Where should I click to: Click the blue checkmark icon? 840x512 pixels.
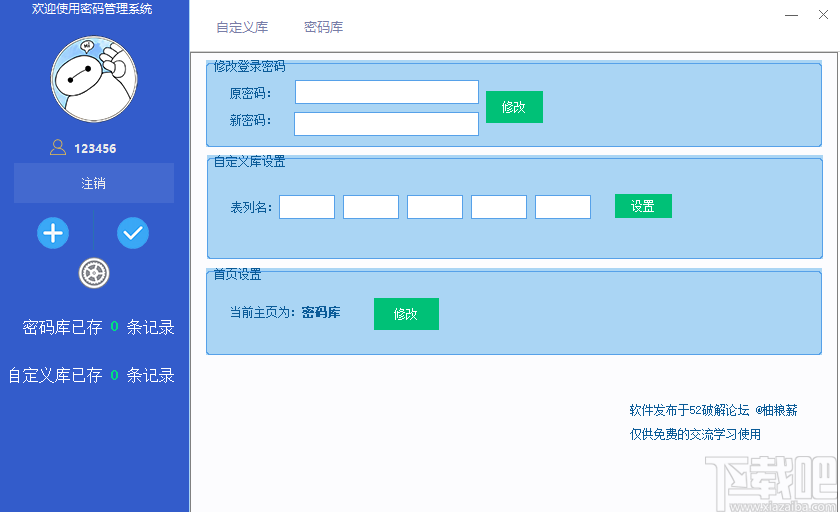tap(132, 233)
